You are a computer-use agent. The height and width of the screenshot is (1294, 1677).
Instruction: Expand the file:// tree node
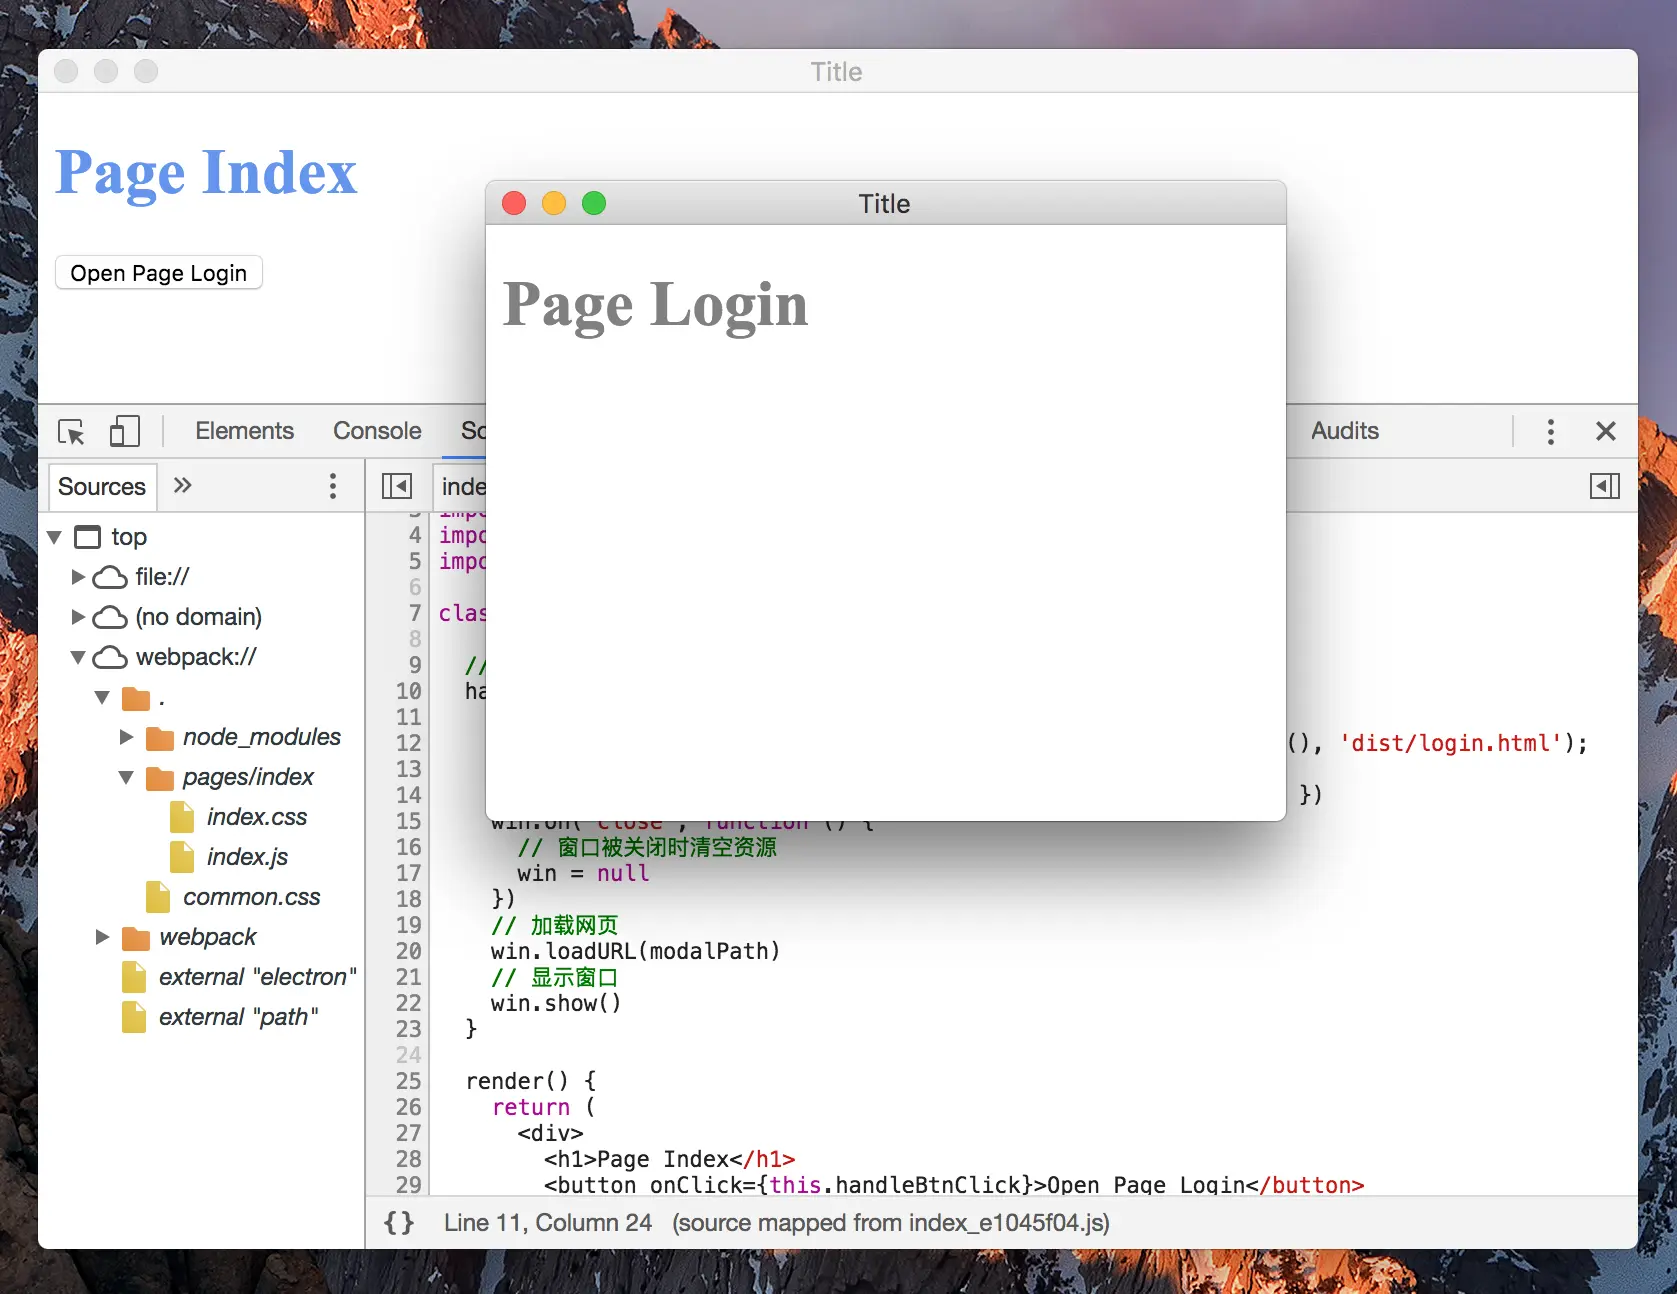click(78, 577)
